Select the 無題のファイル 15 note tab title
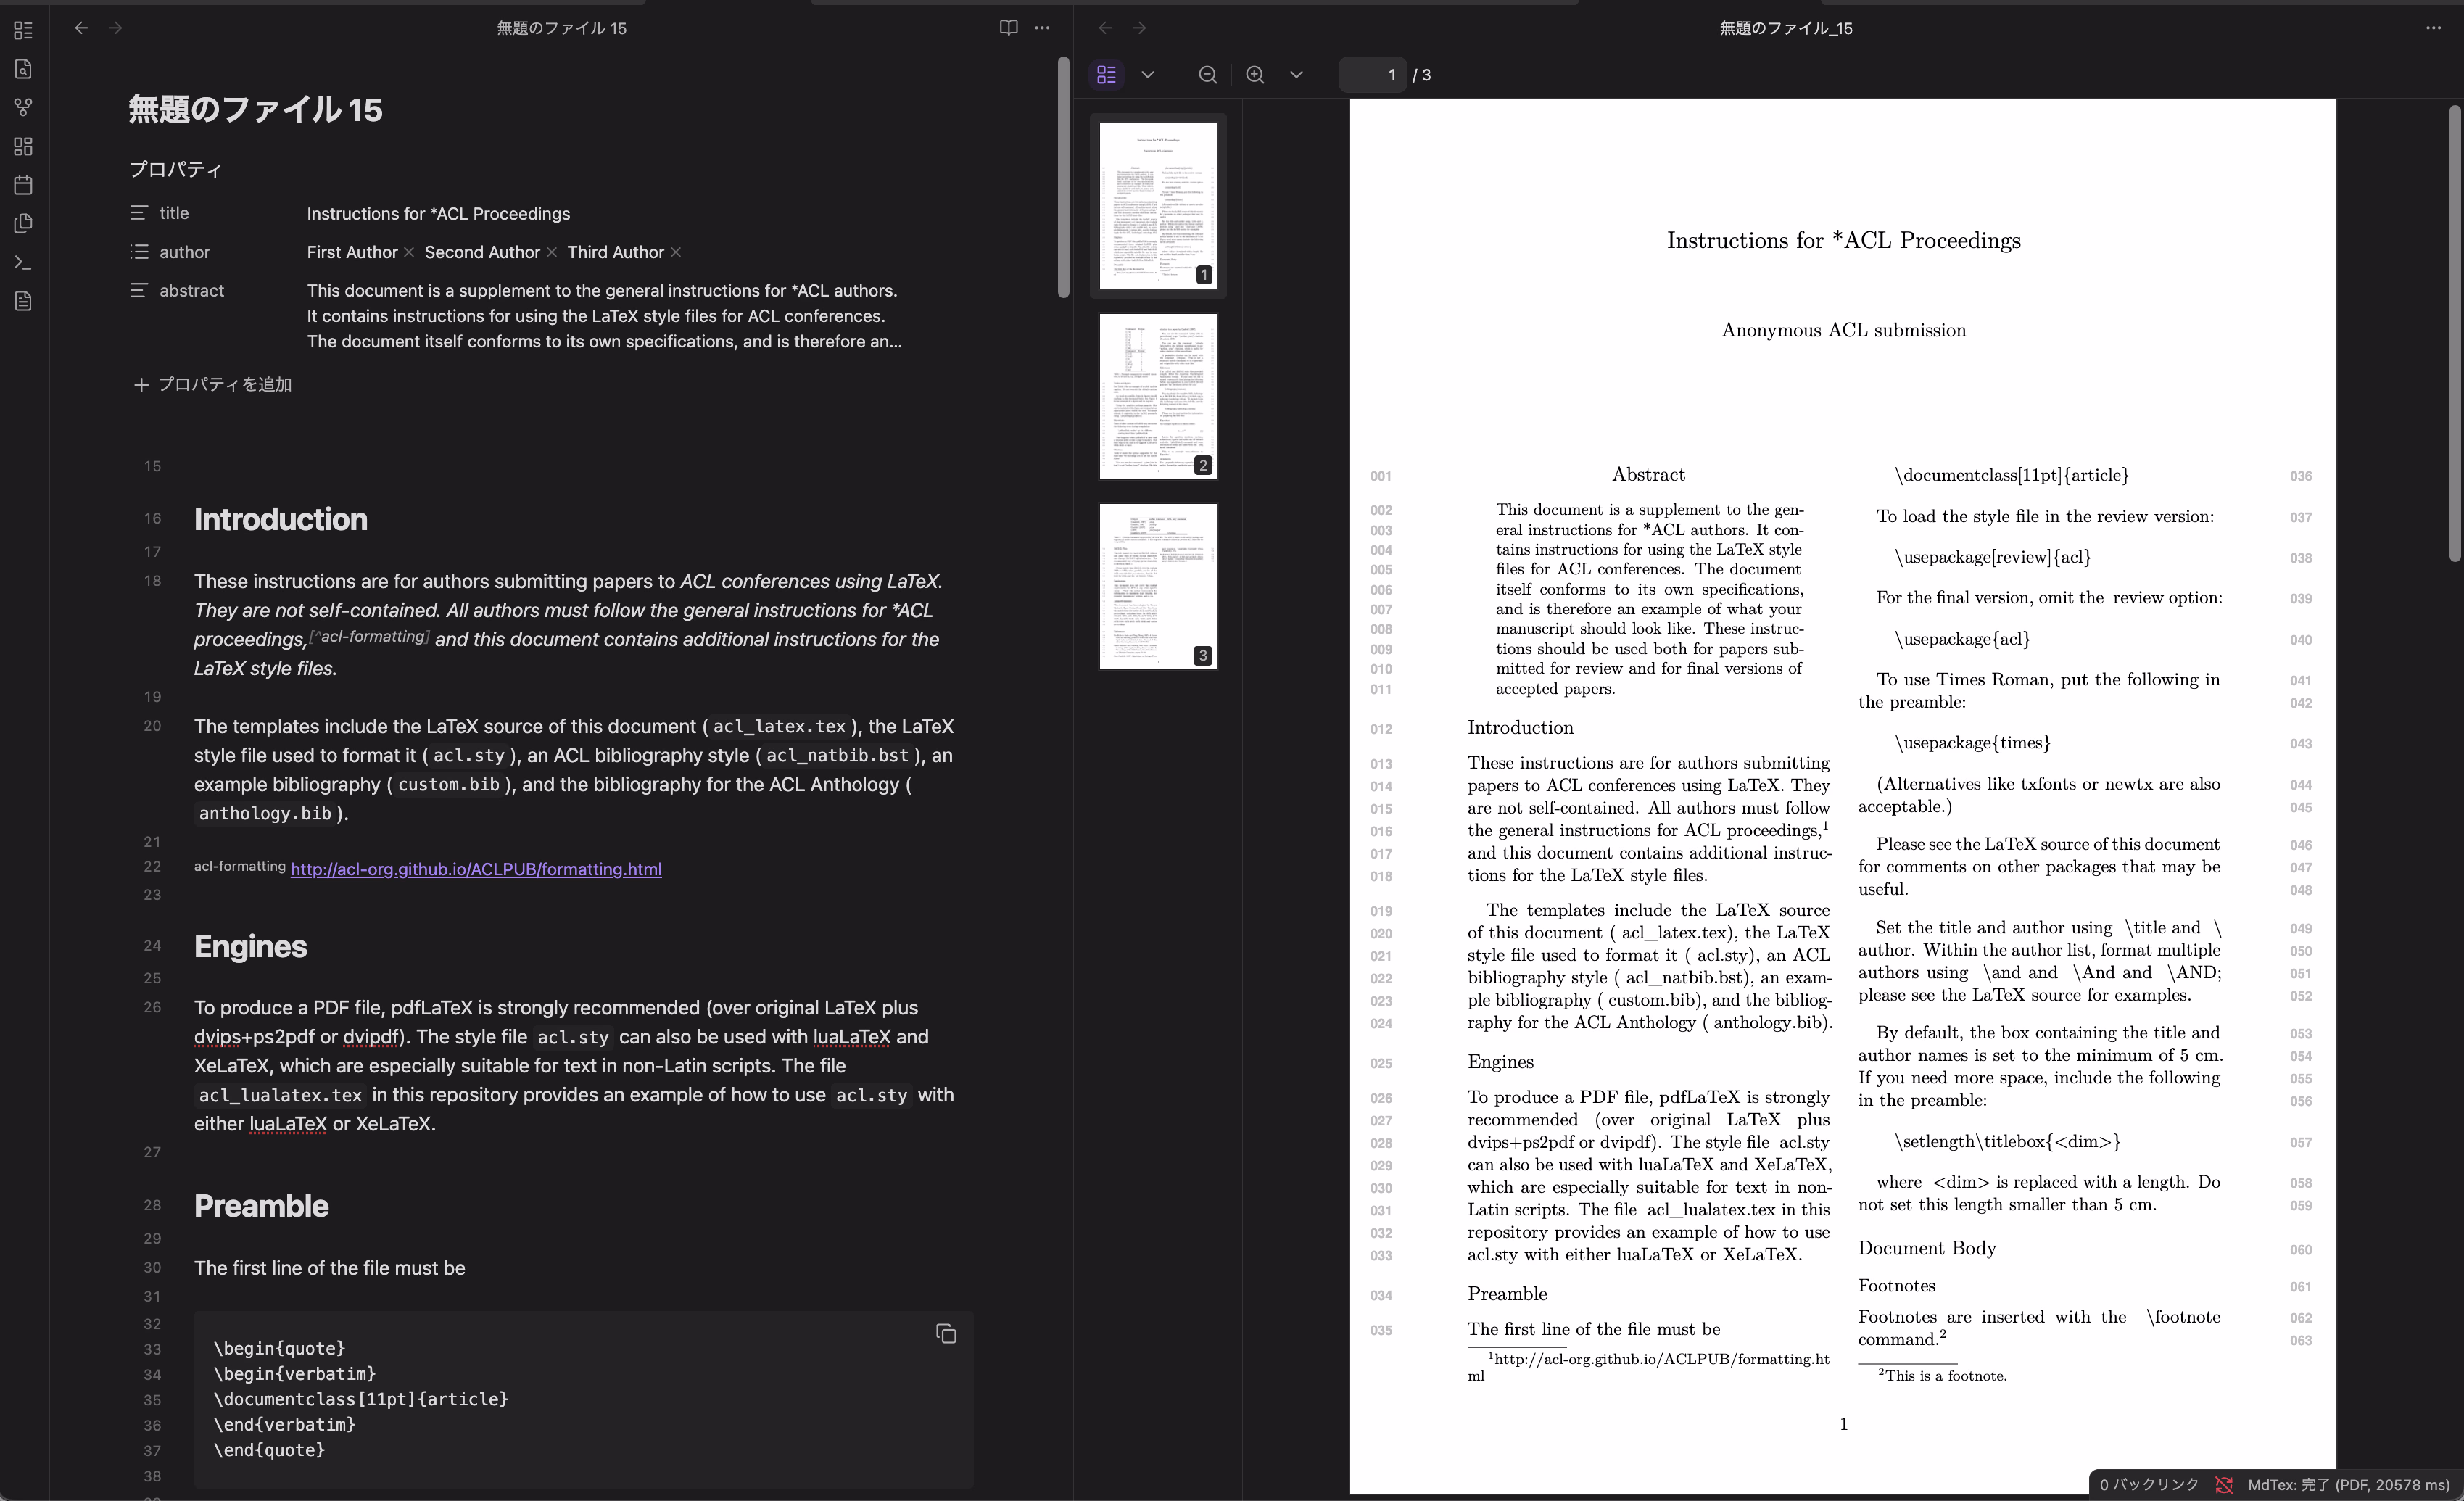 tap(562, 28)
